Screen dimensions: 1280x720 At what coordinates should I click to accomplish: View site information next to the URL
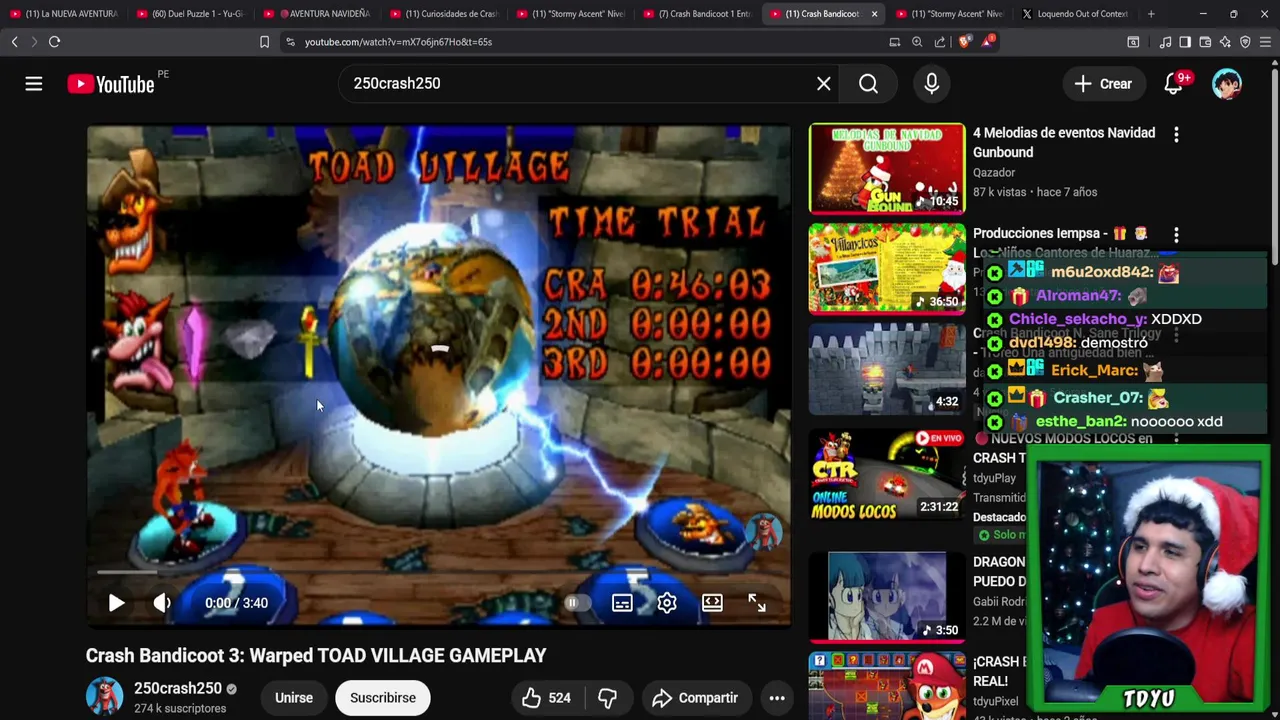(x=290, y=42)
